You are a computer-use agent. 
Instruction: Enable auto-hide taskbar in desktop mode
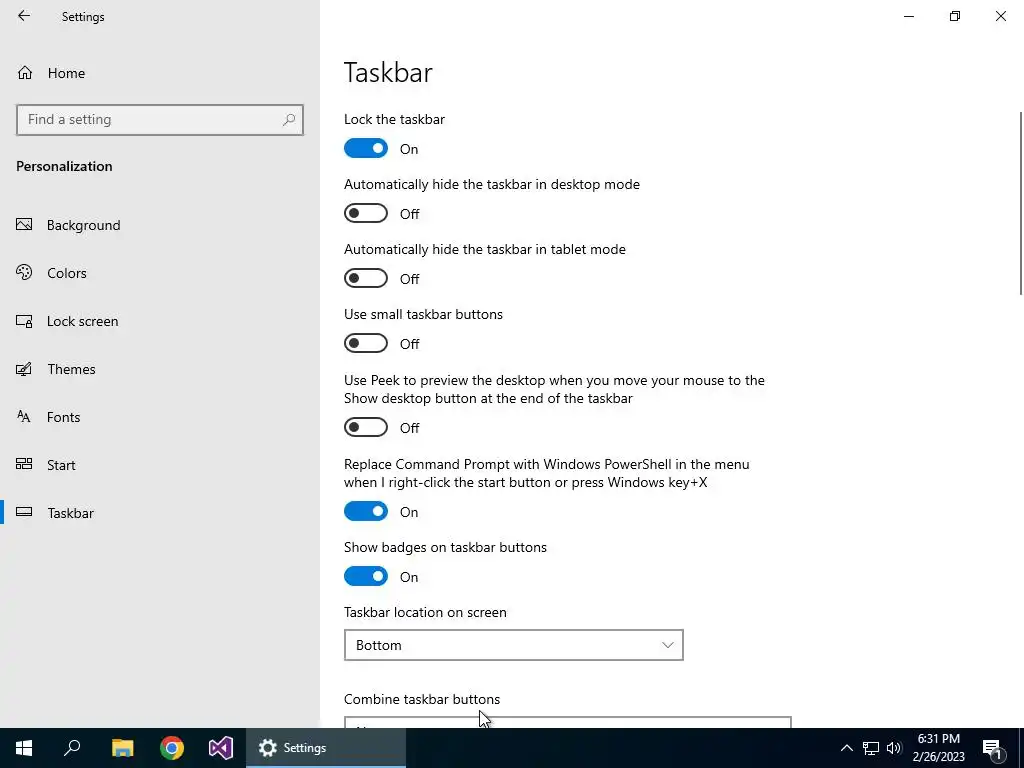366,213
